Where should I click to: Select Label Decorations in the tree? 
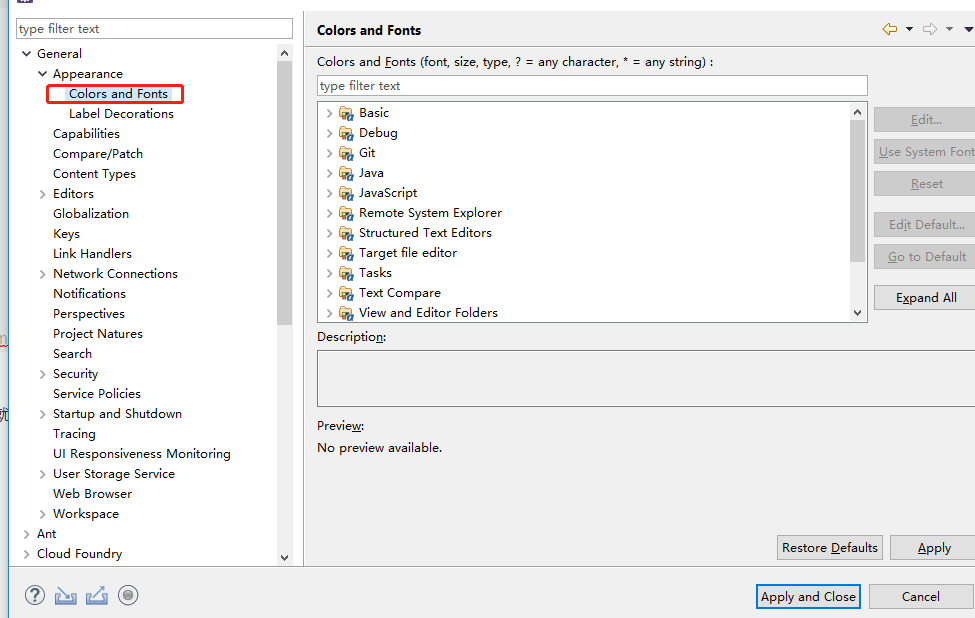(x=121, y=114)
